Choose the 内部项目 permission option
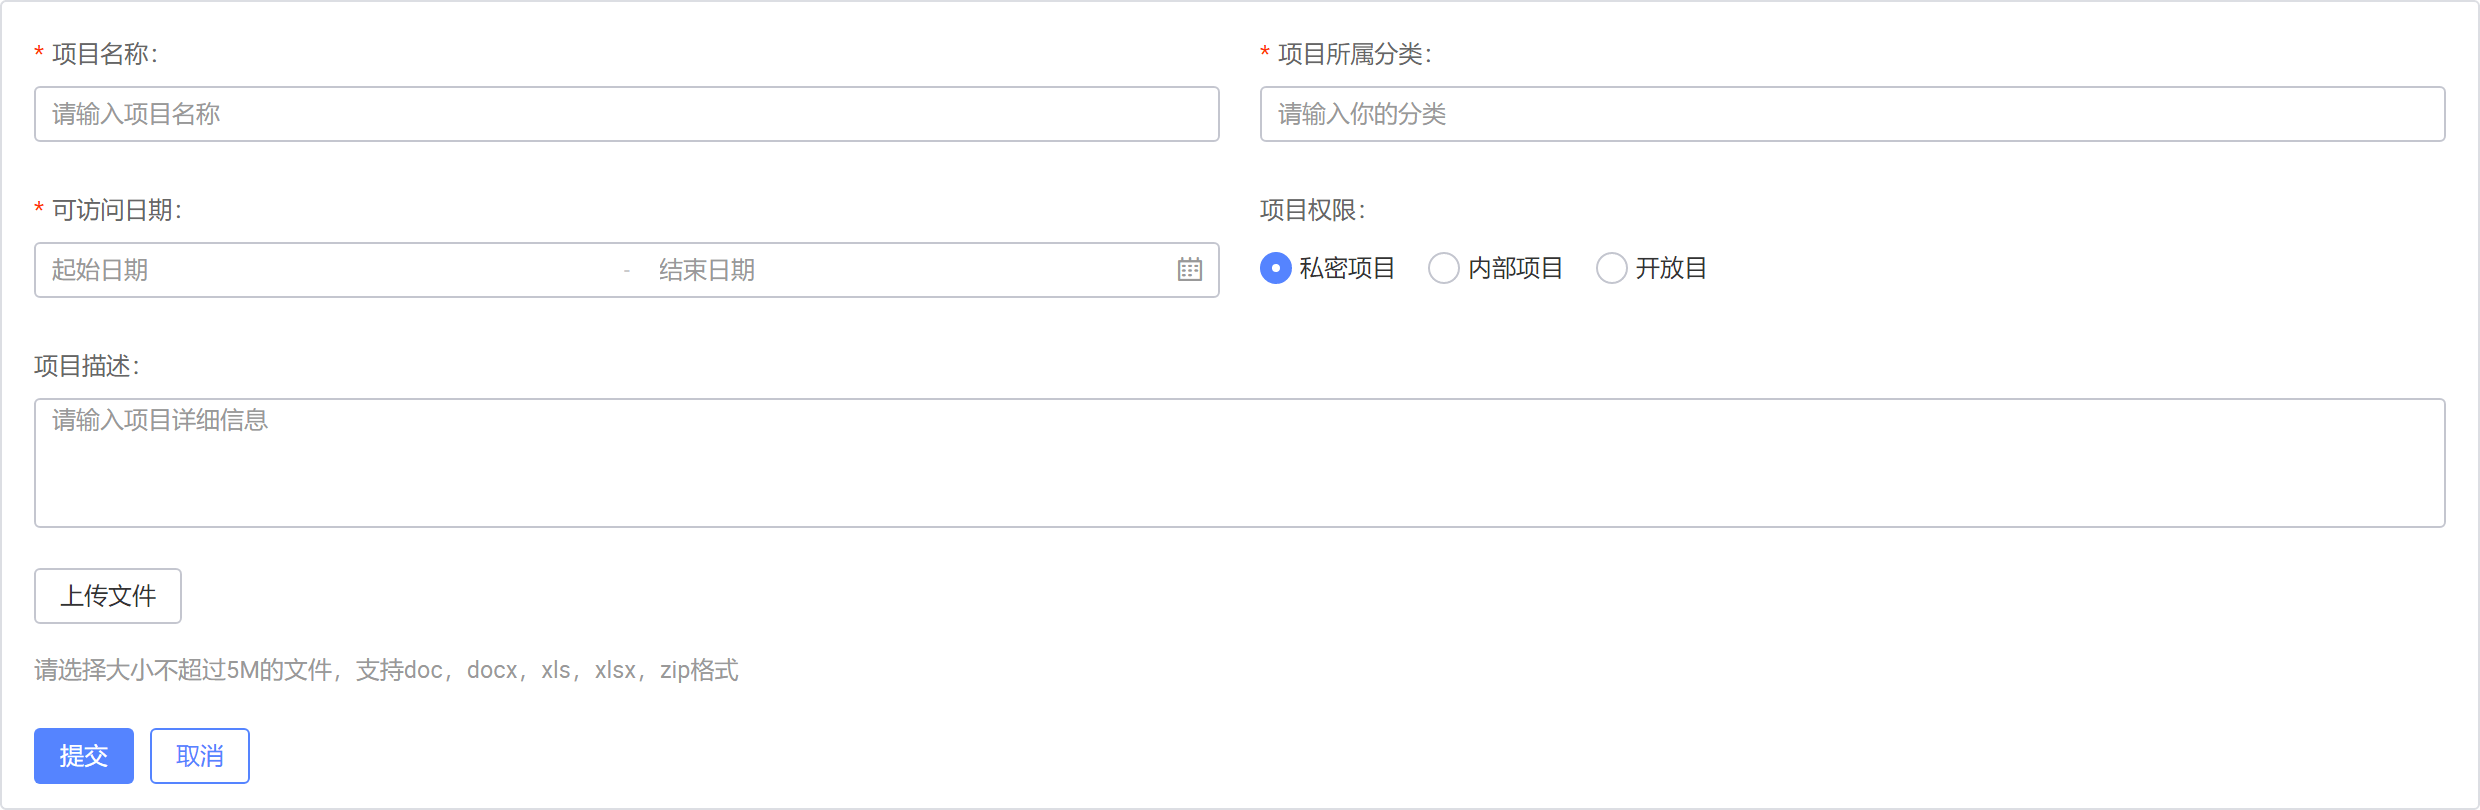The image size is (2480, 810). (x=1443, y=268)
